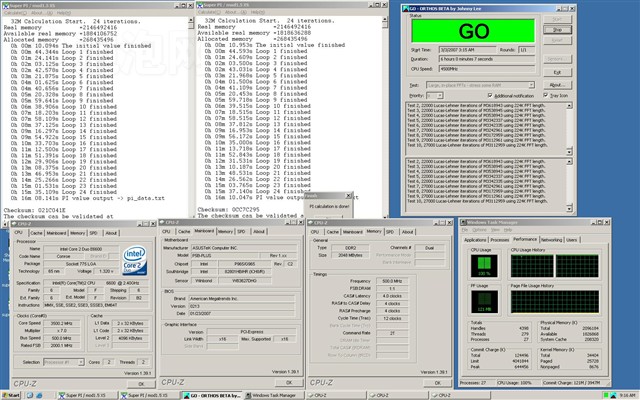Screen dimensions: 640x400
Task: Switch to Task Manager Processes tab
Action: pyautogui.click(x=499, y=240)
